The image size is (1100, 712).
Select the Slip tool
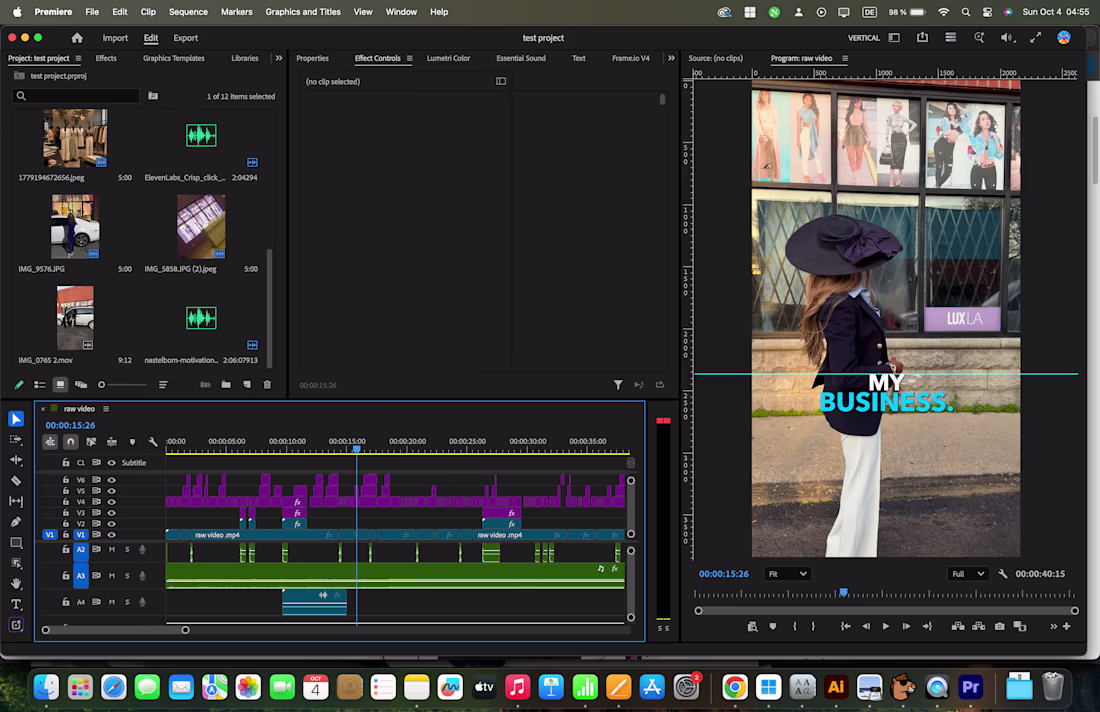pyautogui.click(x=15, y=502)
